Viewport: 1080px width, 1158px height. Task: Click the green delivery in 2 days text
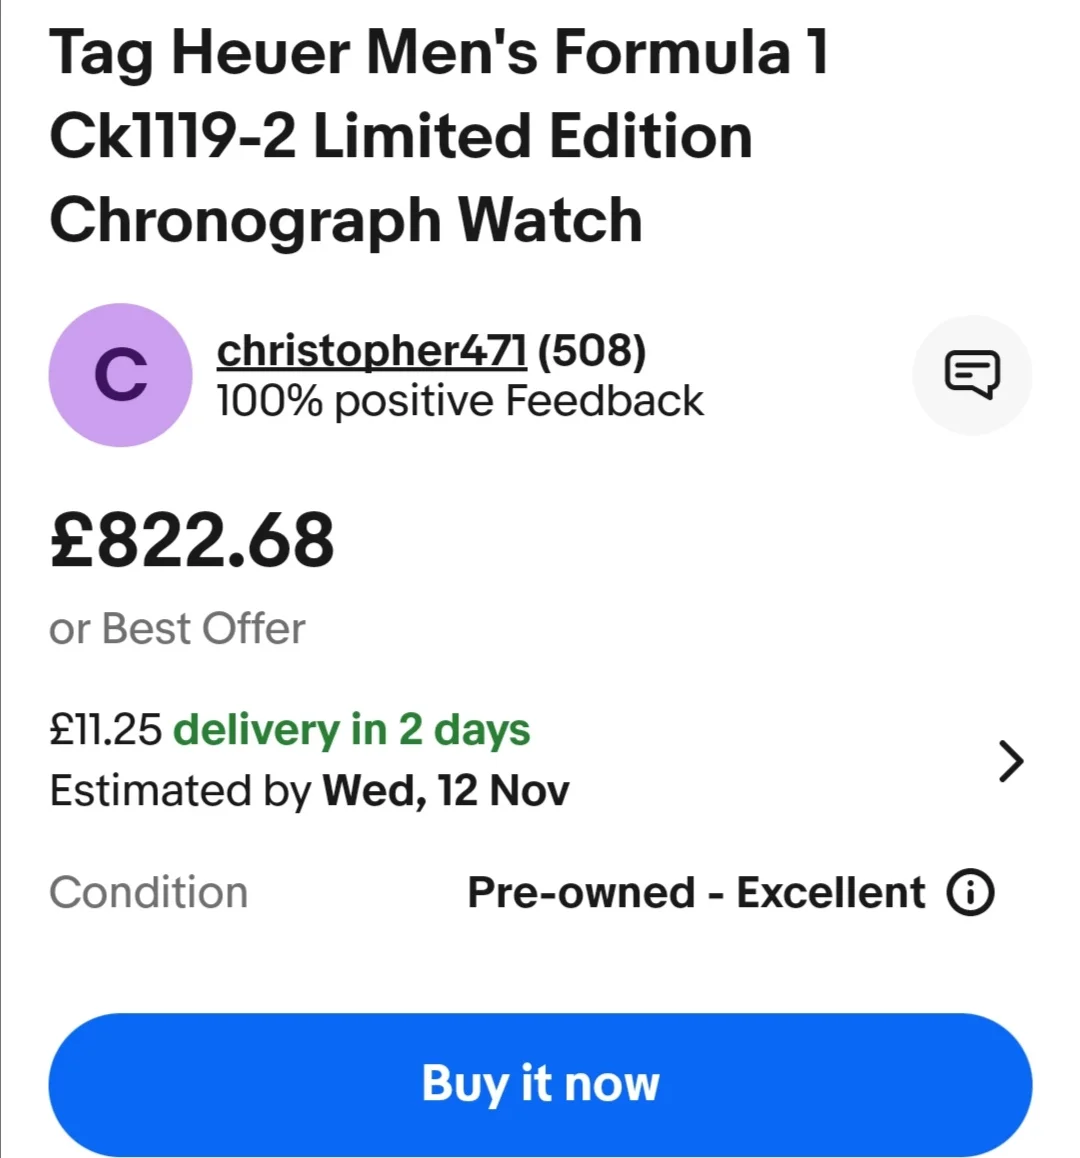pyautogui.click(x=351, y=729)
